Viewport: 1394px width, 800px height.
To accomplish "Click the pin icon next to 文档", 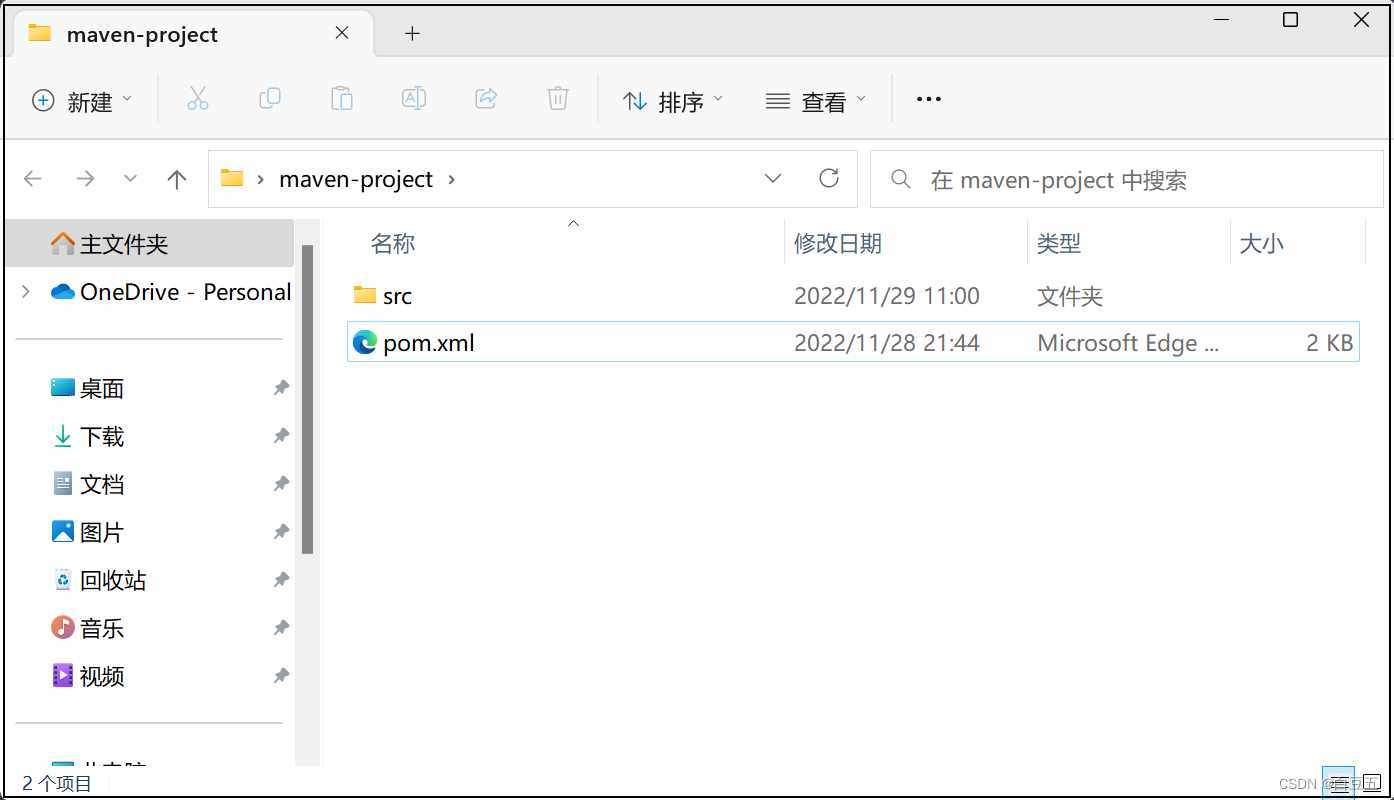I will coord(281,484).
